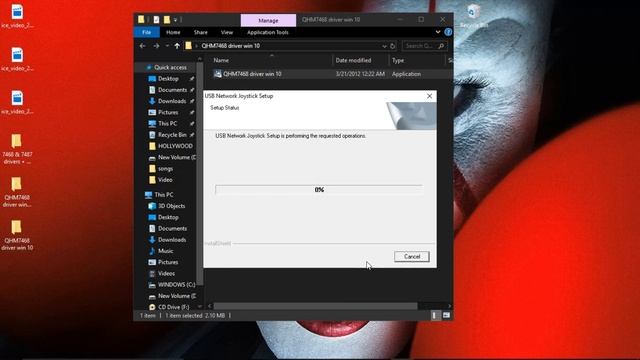Click the quick access toolbar new folder icon
Screen dimensions: 640x360
[x=167, y=20]
